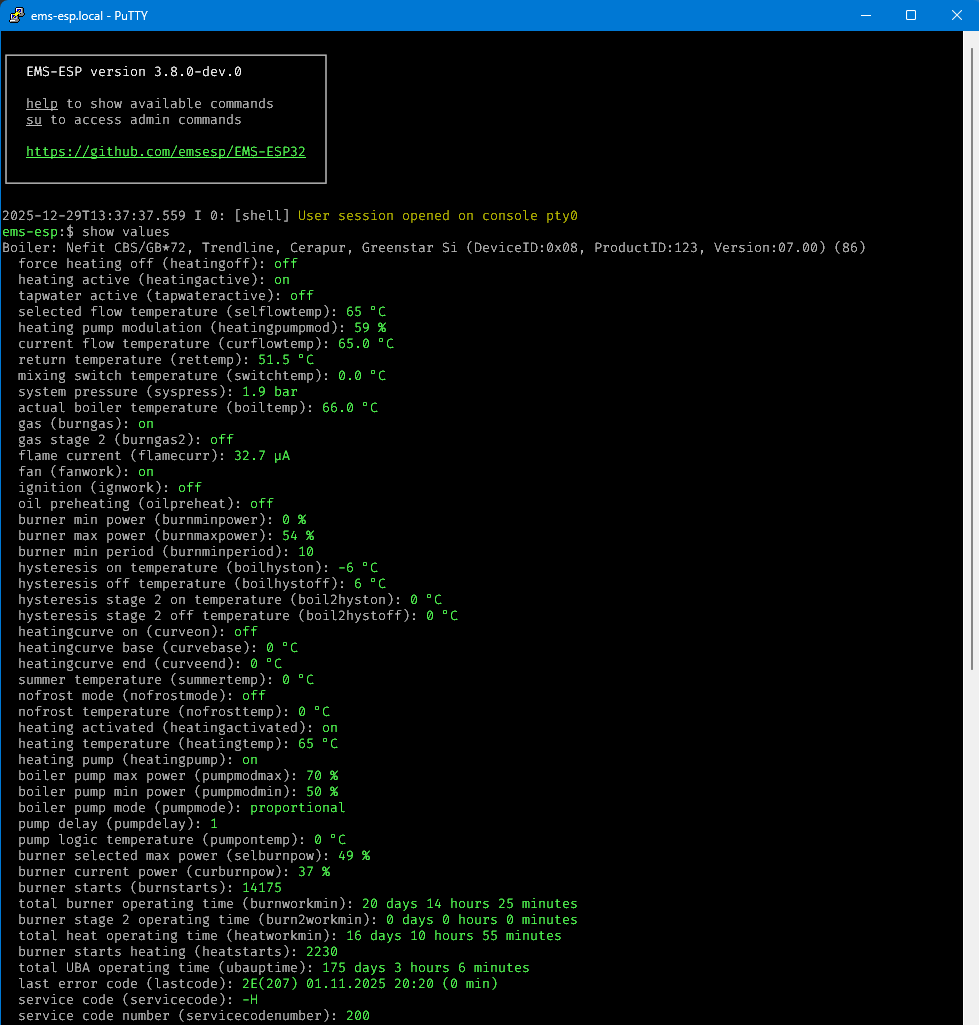Screen dimensions: 979x1025
Task: Click the burner starts value '14175'
Action: tap(262, 888)
